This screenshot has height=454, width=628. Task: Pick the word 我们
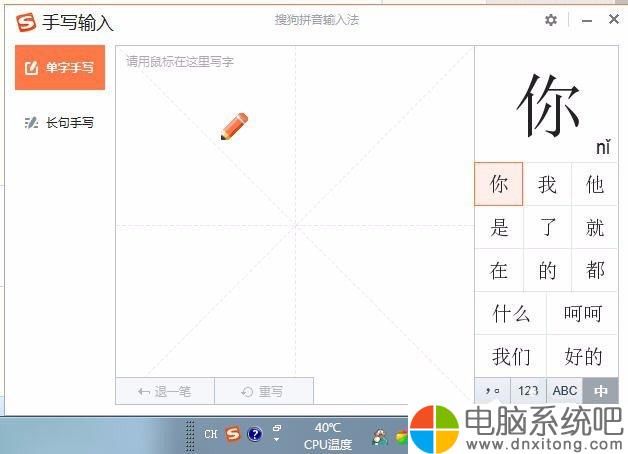(x=511, y=356)
